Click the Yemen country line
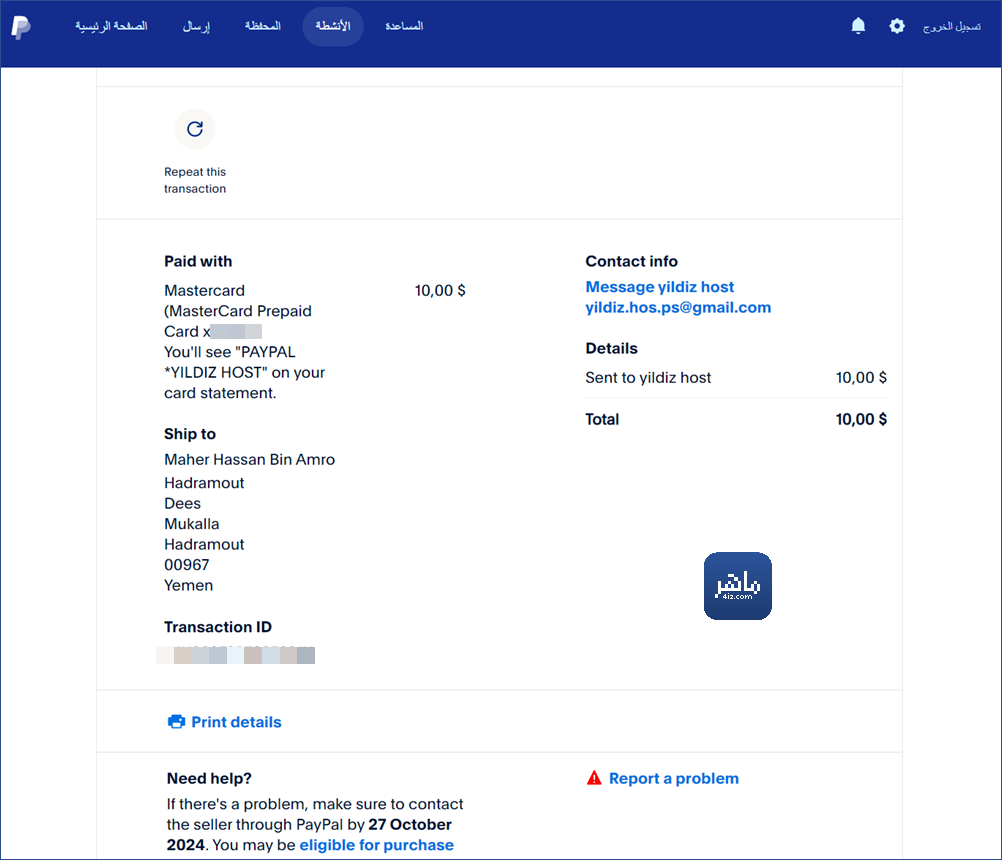Viewport: 1002px width, 860px height. click(189, 585)
